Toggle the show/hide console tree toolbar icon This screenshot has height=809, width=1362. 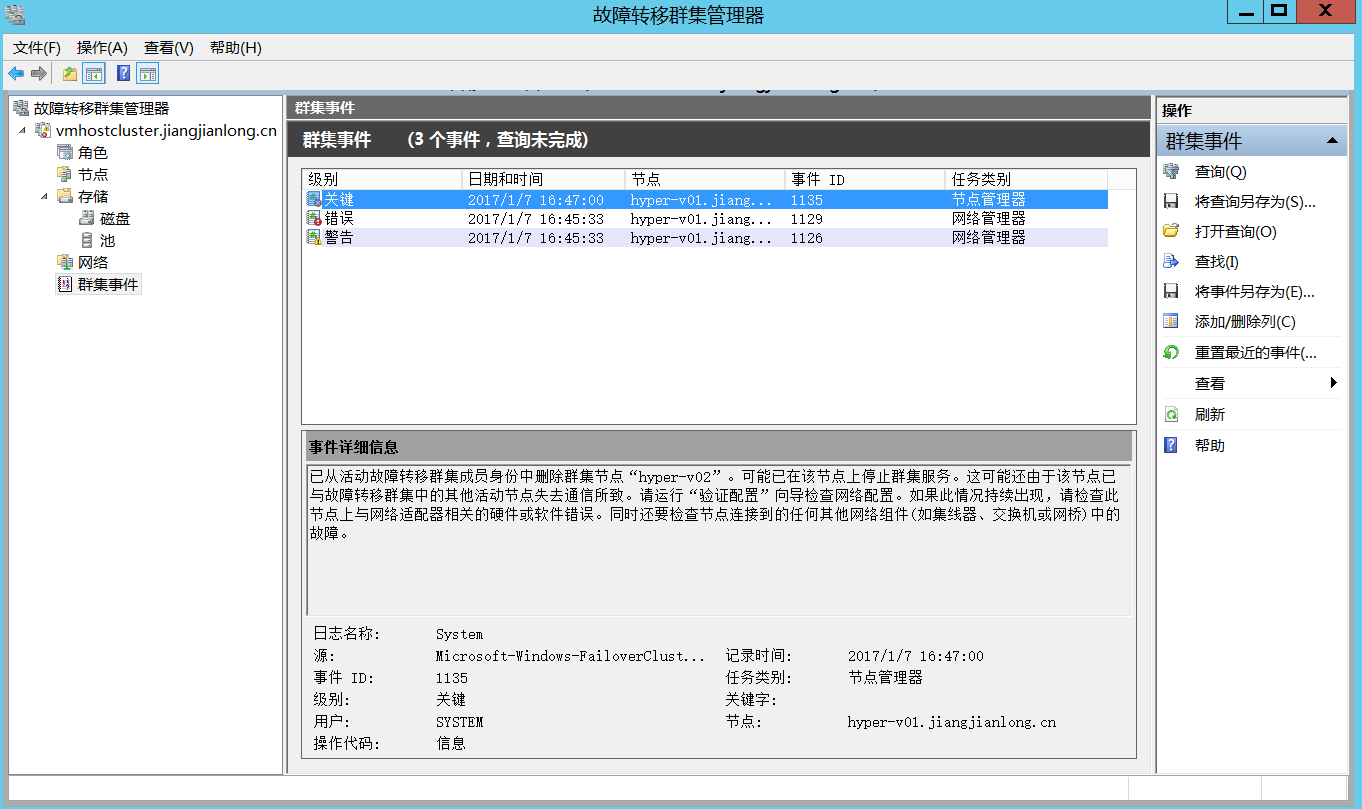pos(94,73)
